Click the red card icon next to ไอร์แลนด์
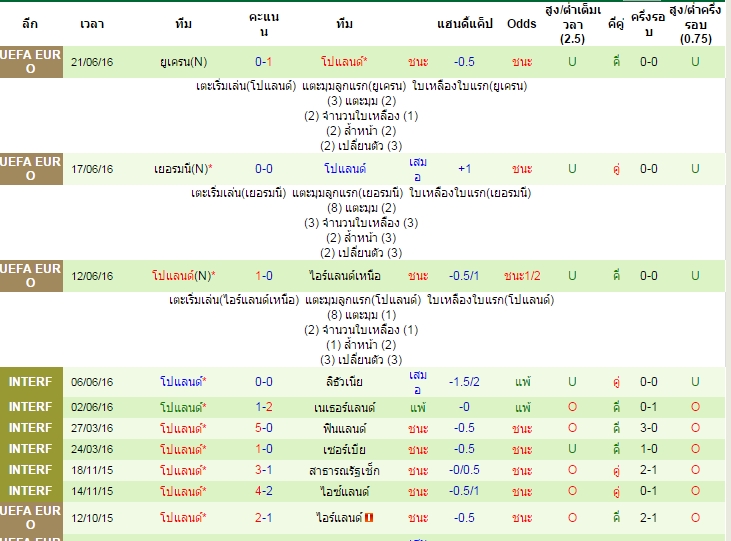Image resolution: width=731 pixels, height=541 pixels. (369, 518)
